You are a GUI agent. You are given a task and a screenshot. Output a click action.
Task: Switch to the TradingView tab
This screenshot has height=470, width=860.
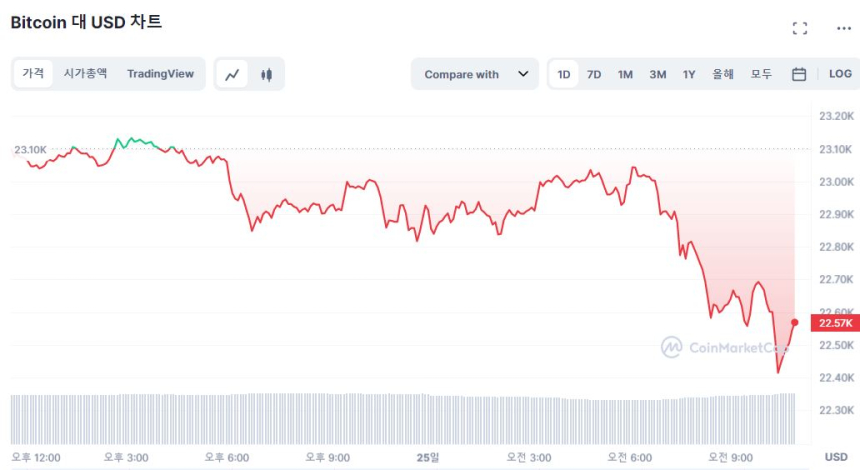point(160,73)
